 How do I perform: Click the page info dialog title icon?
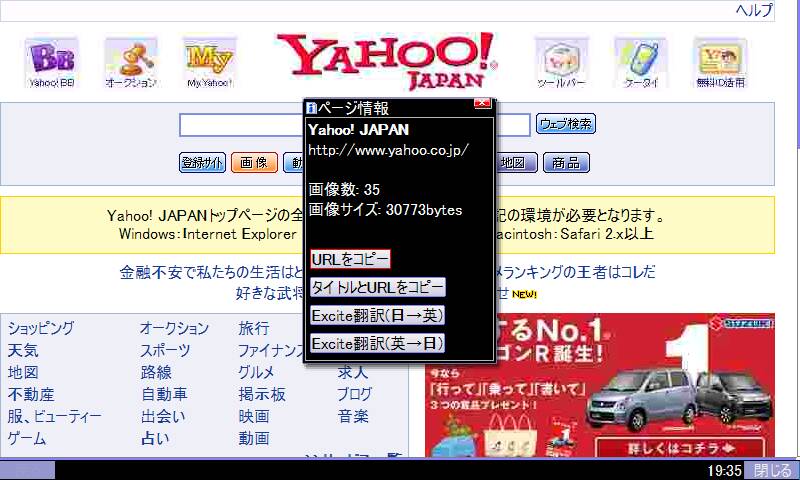[x=311, y=108]
